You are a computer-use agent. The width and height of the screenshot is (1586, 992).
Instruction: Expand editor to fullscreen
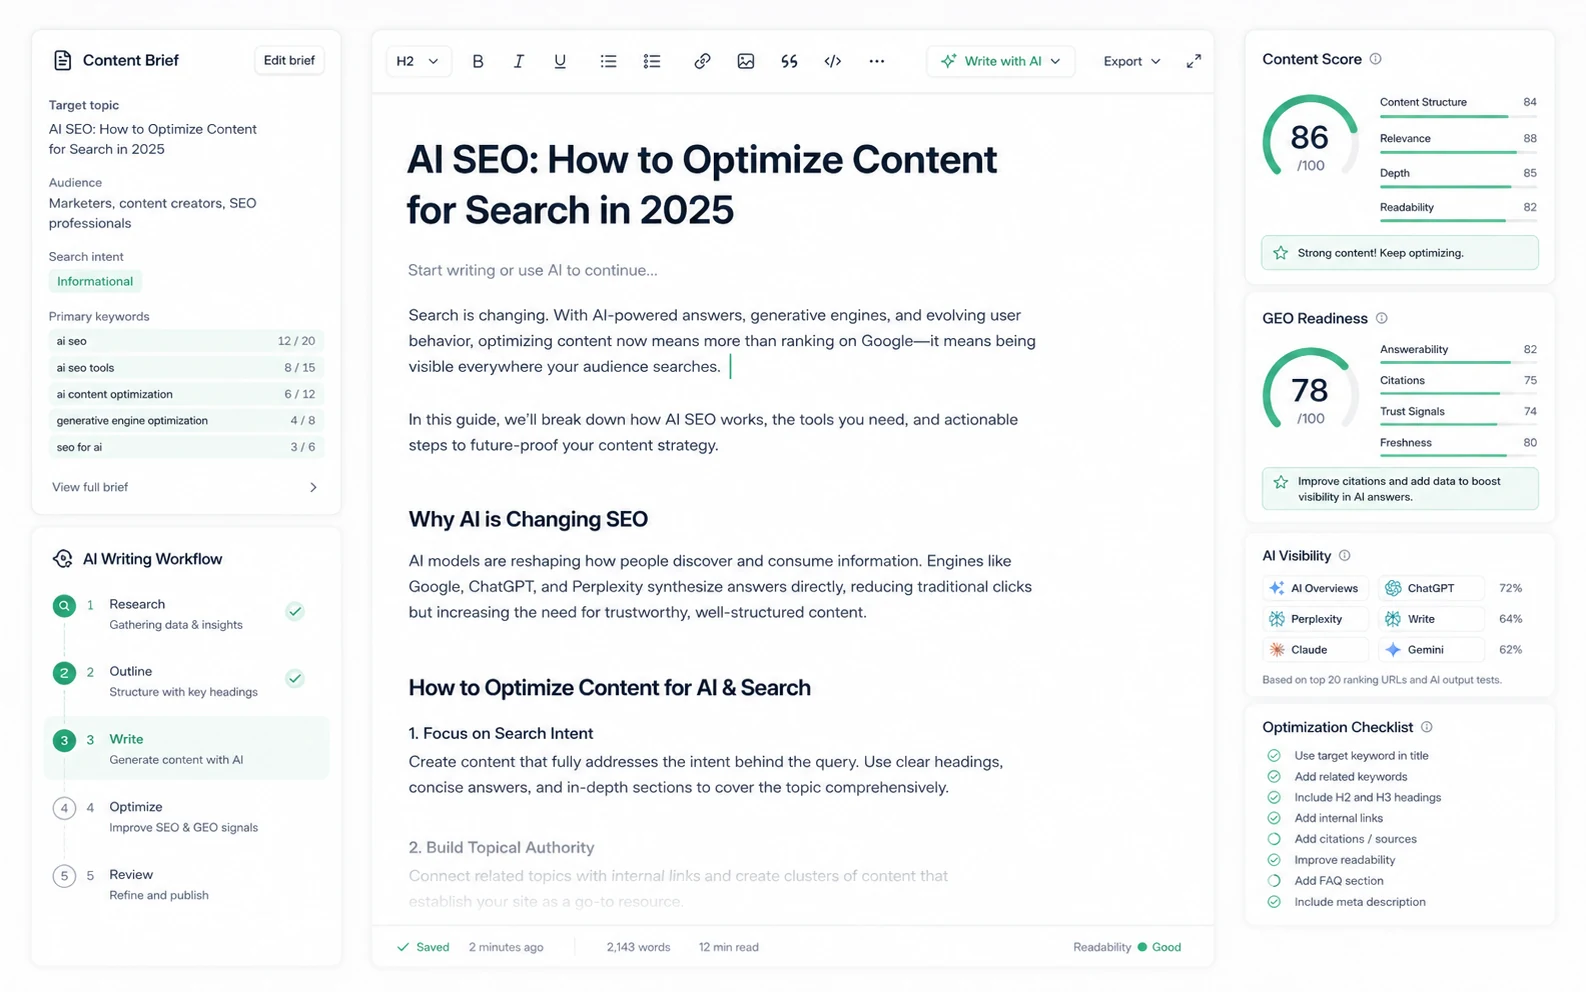tap(1194, 61)
